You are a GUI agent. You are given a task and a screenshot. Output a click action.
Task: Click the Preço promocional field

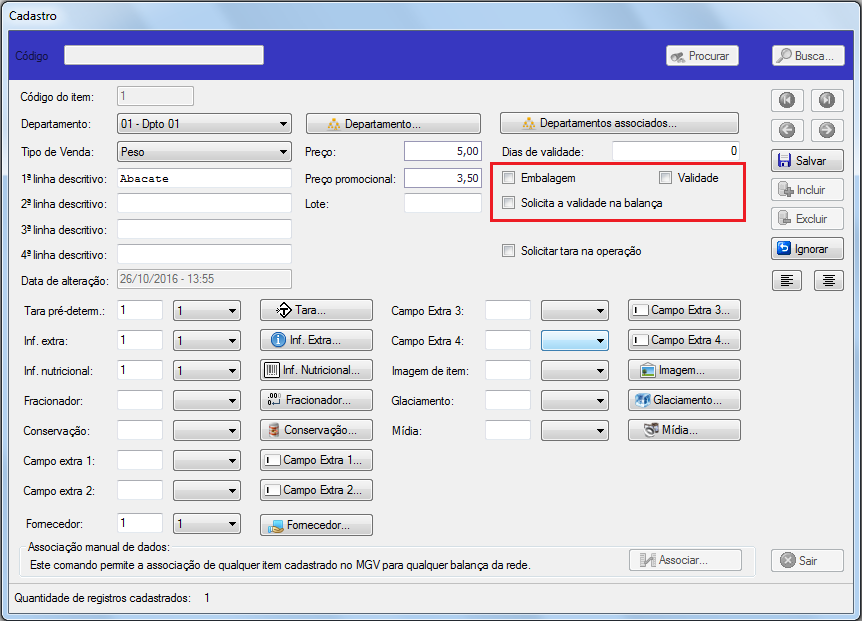coord(443,178)
